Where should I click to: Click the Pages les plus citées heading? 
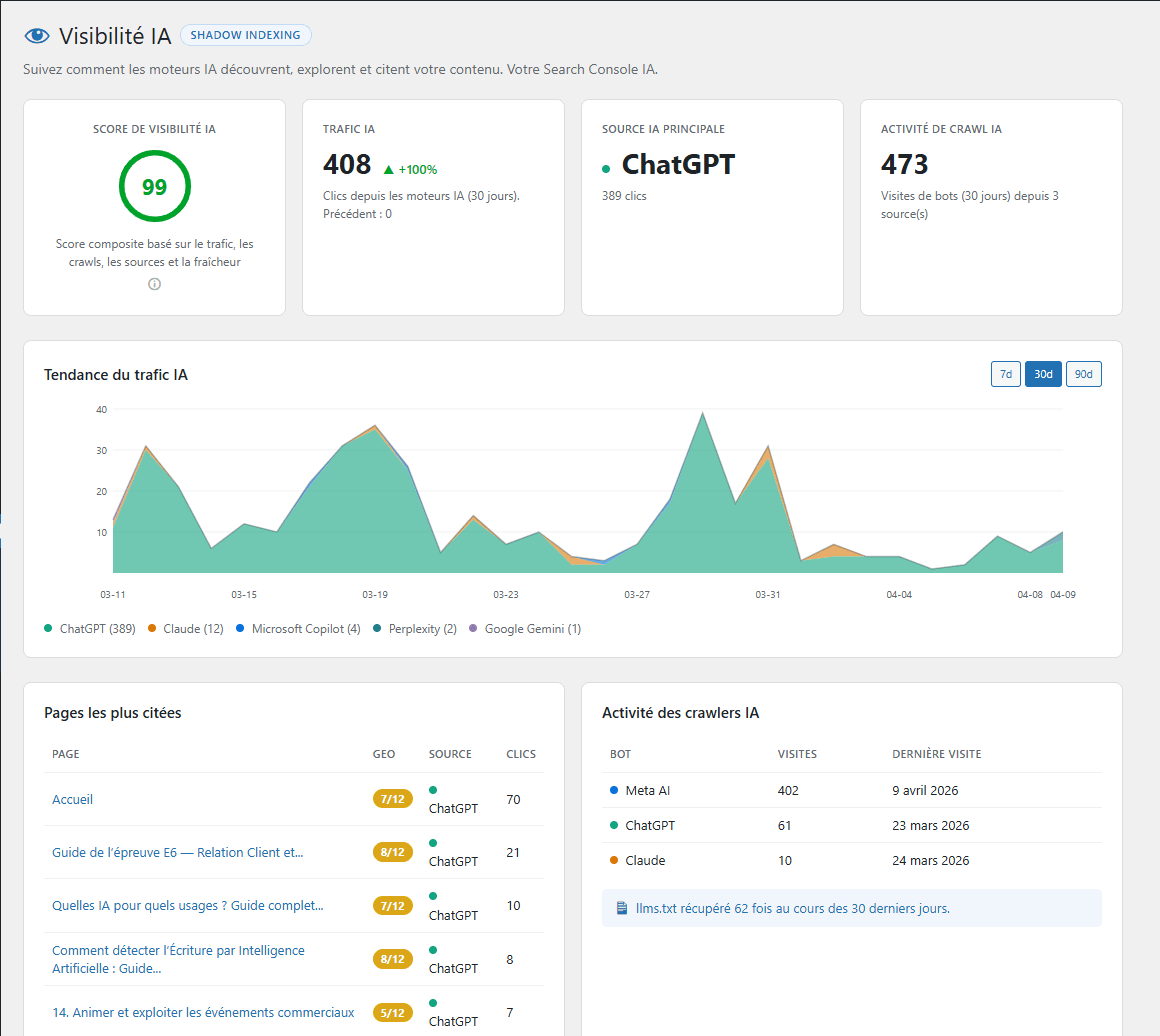(112, 713)
